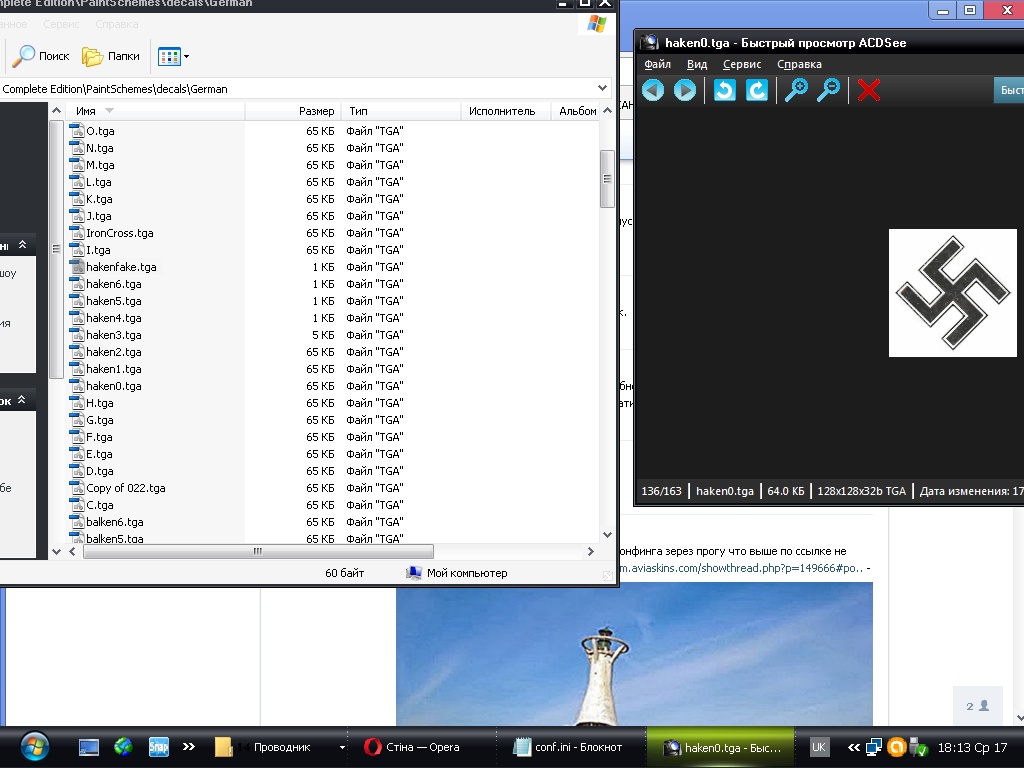The width and height of the screenshot is (1024, 768).
Task: Select the hakenfake.tga file icon
Action: (x=77, y=266)
